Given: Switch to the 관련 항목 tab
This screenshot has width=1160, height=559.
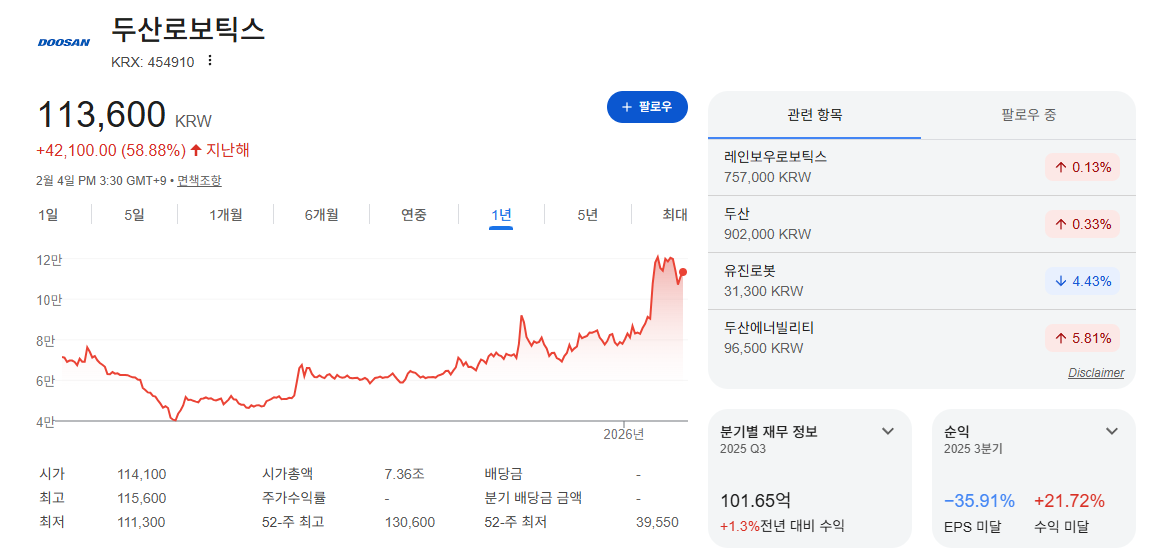Looking at the screenshot, I should tap(815, 115).
